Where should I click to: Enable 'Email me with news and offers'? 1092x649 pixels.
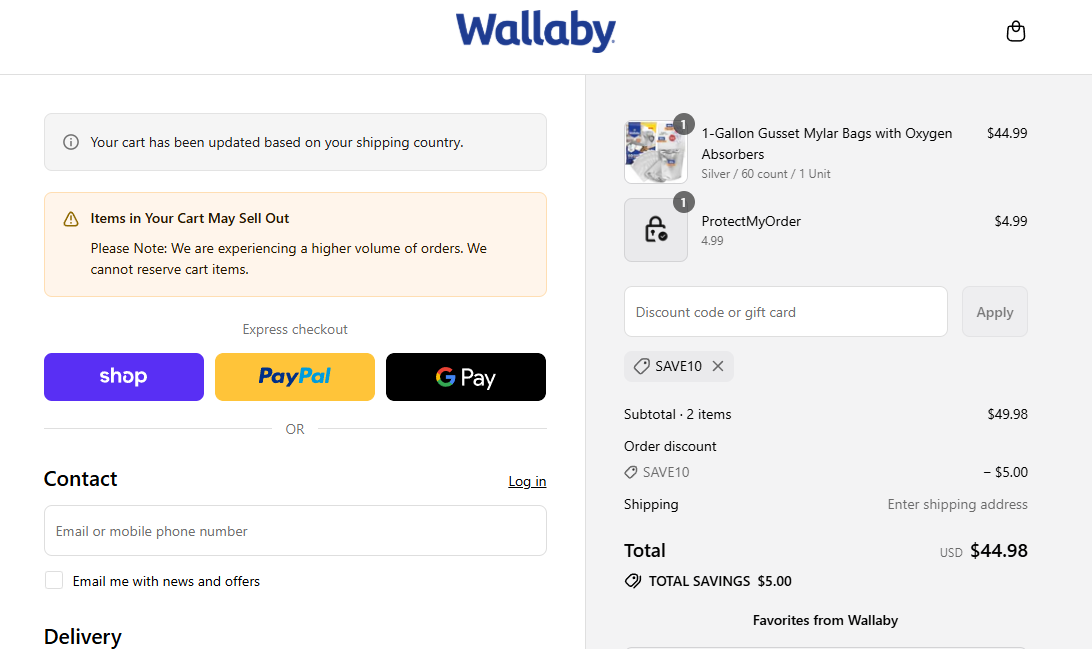53,580
